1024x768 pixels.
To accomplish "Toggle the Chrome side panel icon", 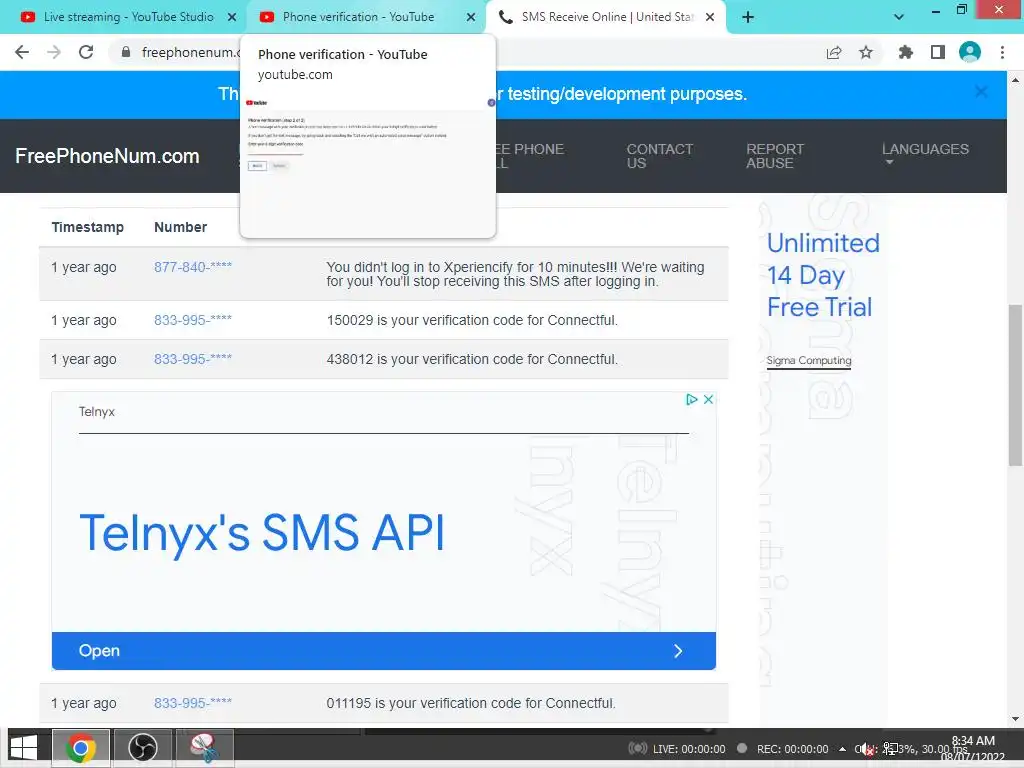I will [938, 52].
